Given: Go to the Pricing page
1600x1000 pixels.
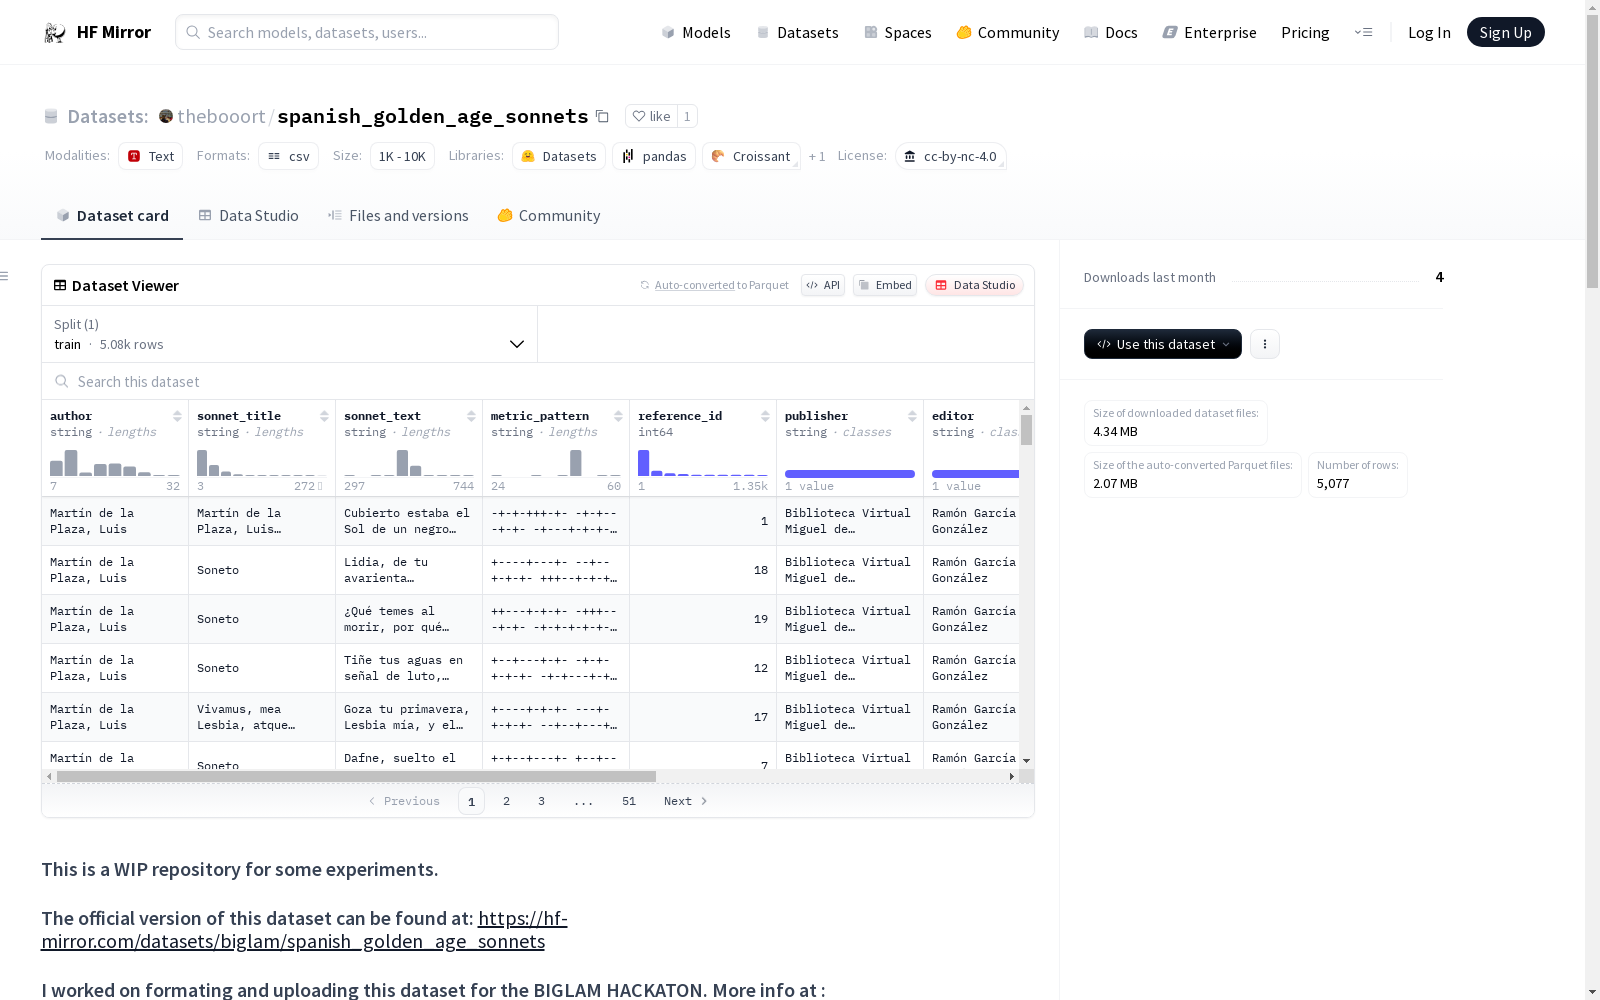Looking at the screenshot, I should (x=1305, y=33).
